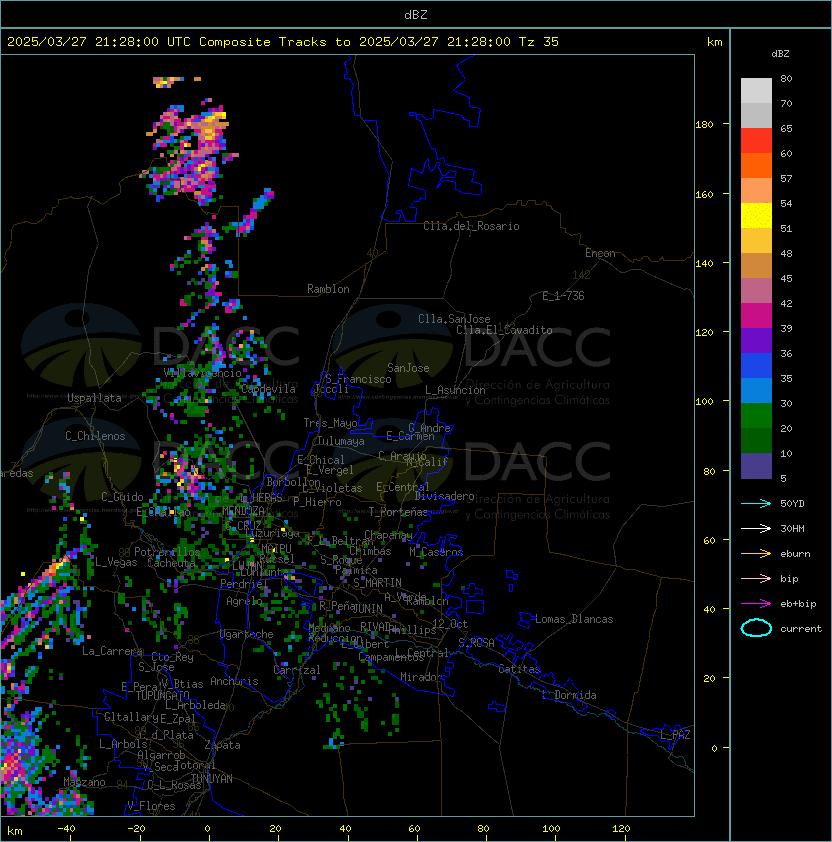Viewport: 832px width, 842px height.
Task: Select the dark orange 57-60 dBZ swatch
Action: pyautogui.click(x=756, y=165)
